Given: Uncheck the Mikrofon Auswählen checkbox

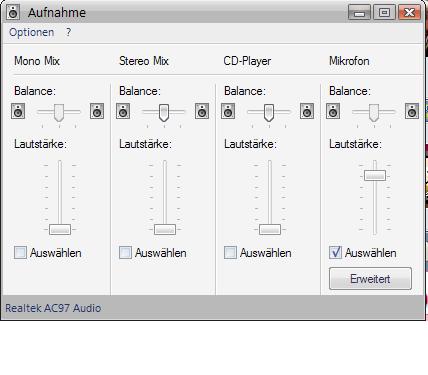Looking at the screenshot, I should pyautogui.click(x=335, y=252).
